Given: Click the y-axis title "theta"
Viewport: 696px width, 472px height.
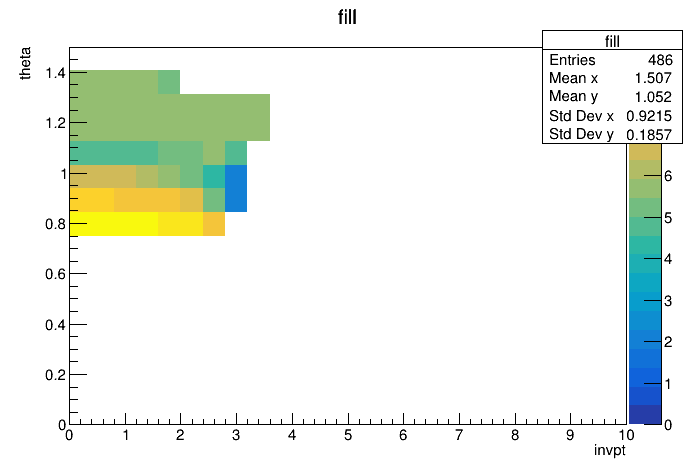Looking at the screenshot, I should (25, 63).
